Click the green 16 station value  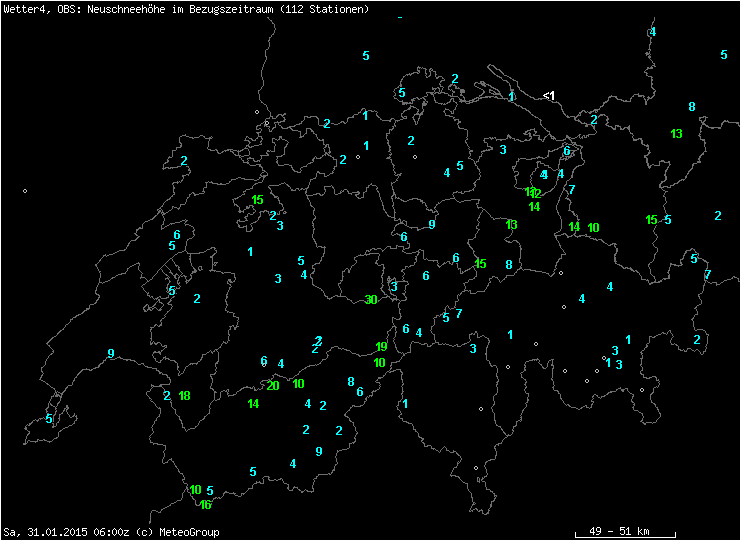coord(206,505)
